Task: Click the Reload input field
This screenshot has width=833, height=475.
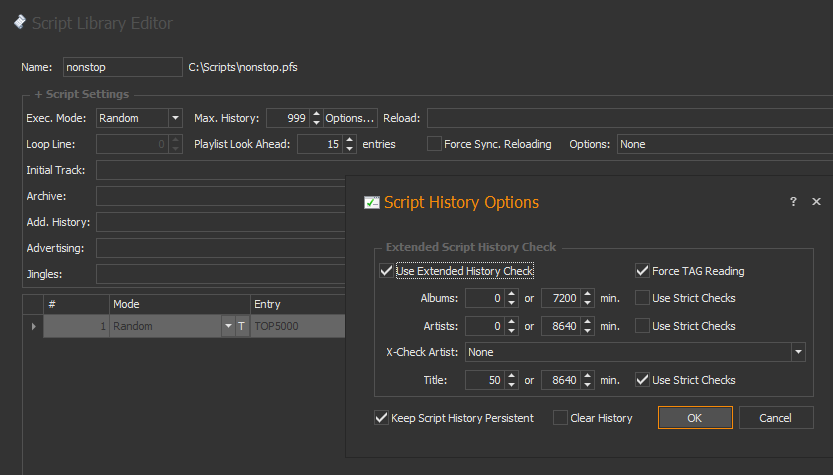Action: pos(630,118)
